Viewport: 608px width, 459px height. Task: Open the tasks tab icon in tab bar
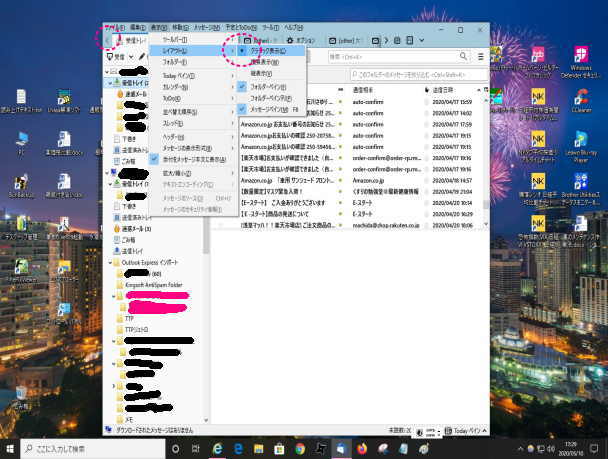point(409,40)
